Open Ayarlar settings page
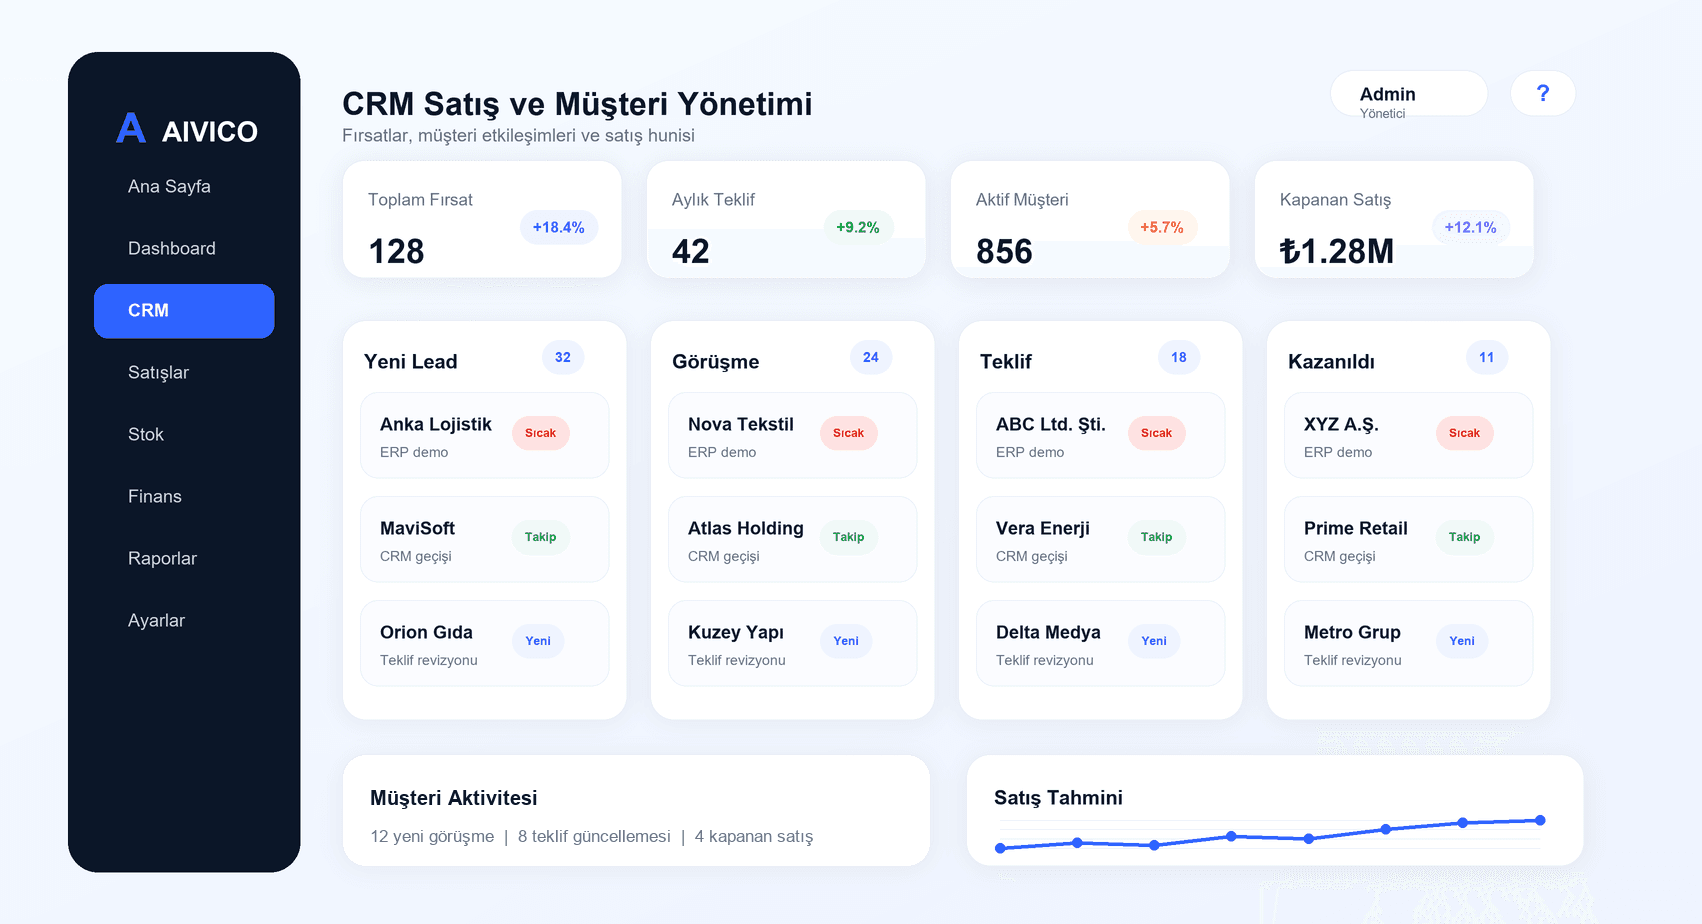This screenshot has width=1702, height=924. [x=156, y=620]
